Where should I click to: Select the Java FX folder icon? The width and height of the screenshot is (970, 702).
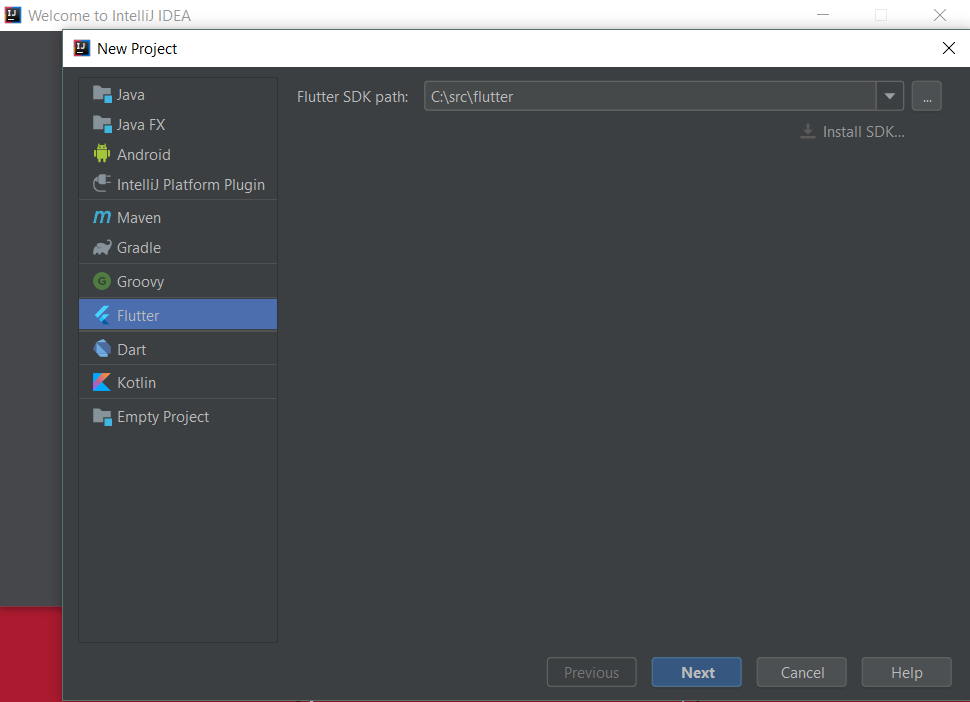coord(102,125)
